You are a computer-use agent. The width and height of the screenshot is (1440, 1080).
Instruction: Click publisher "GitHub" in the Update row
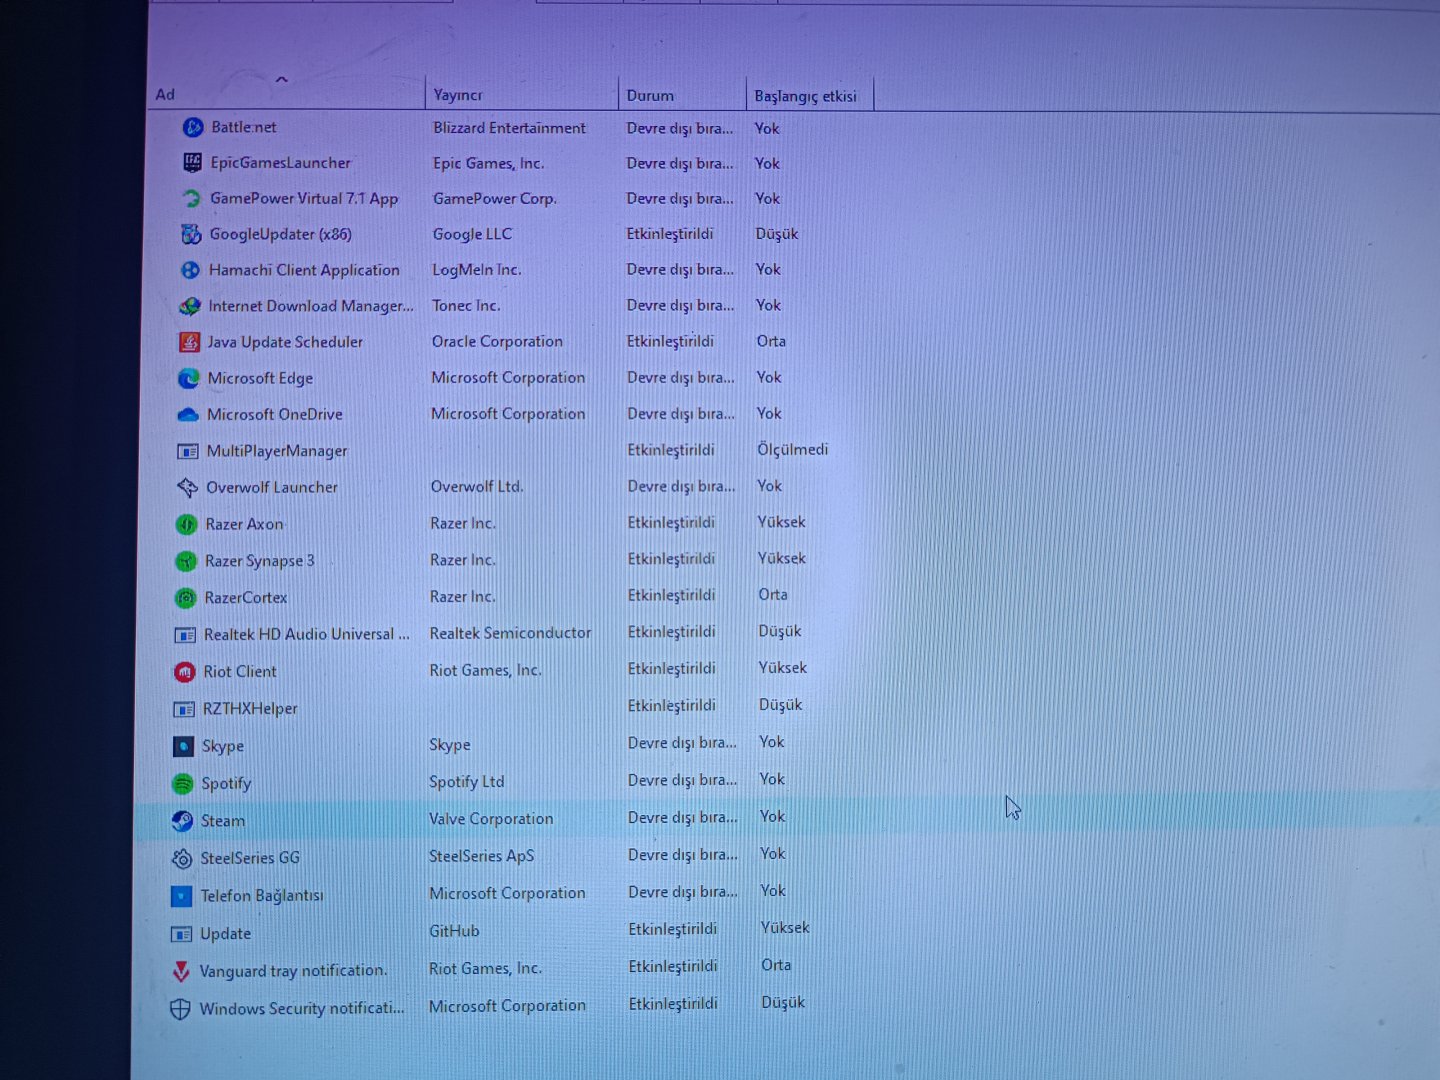[x=454, y=931]
